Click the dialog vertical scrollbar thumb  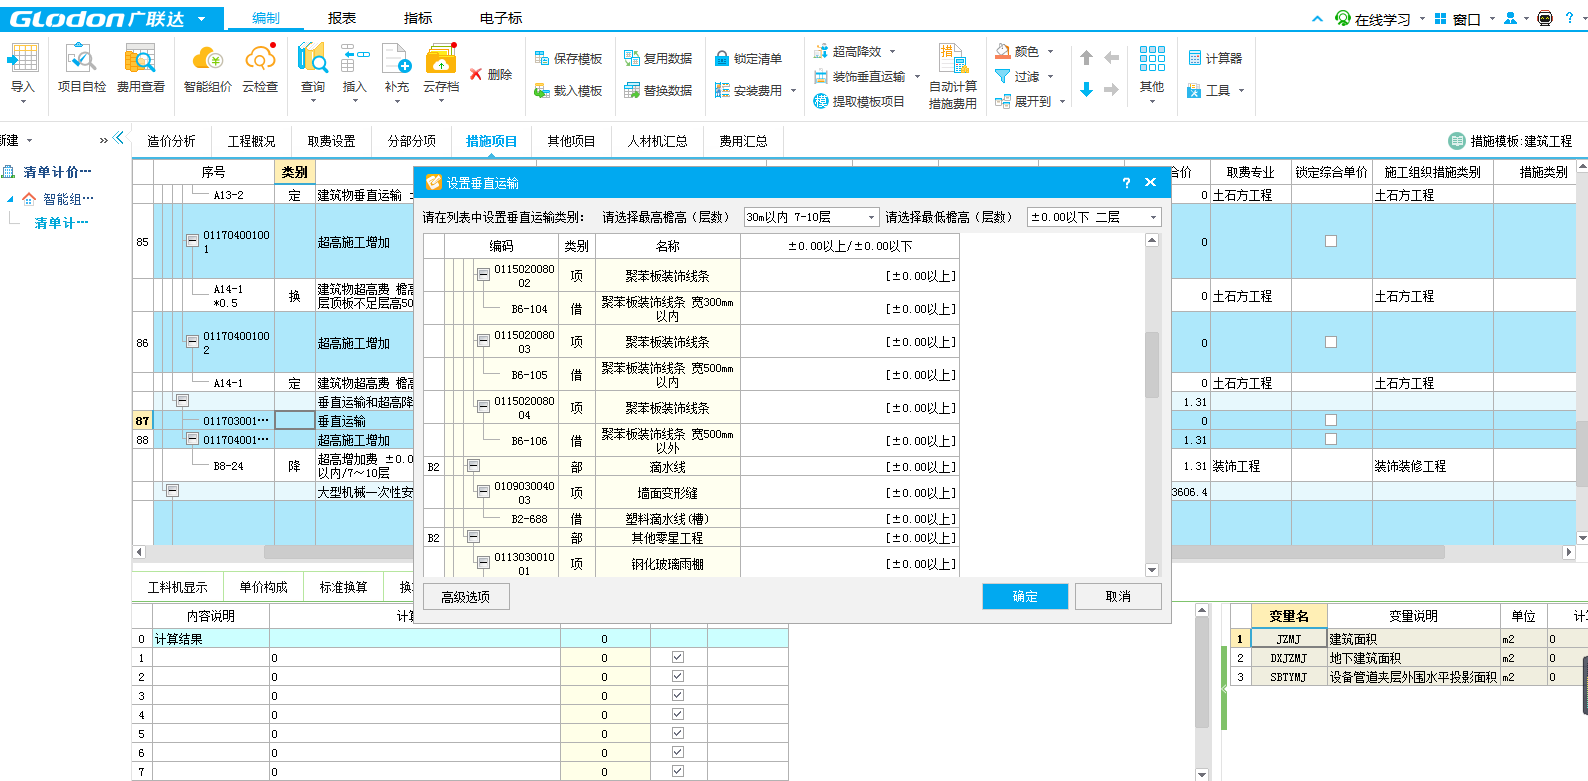tap(1152, 365)
